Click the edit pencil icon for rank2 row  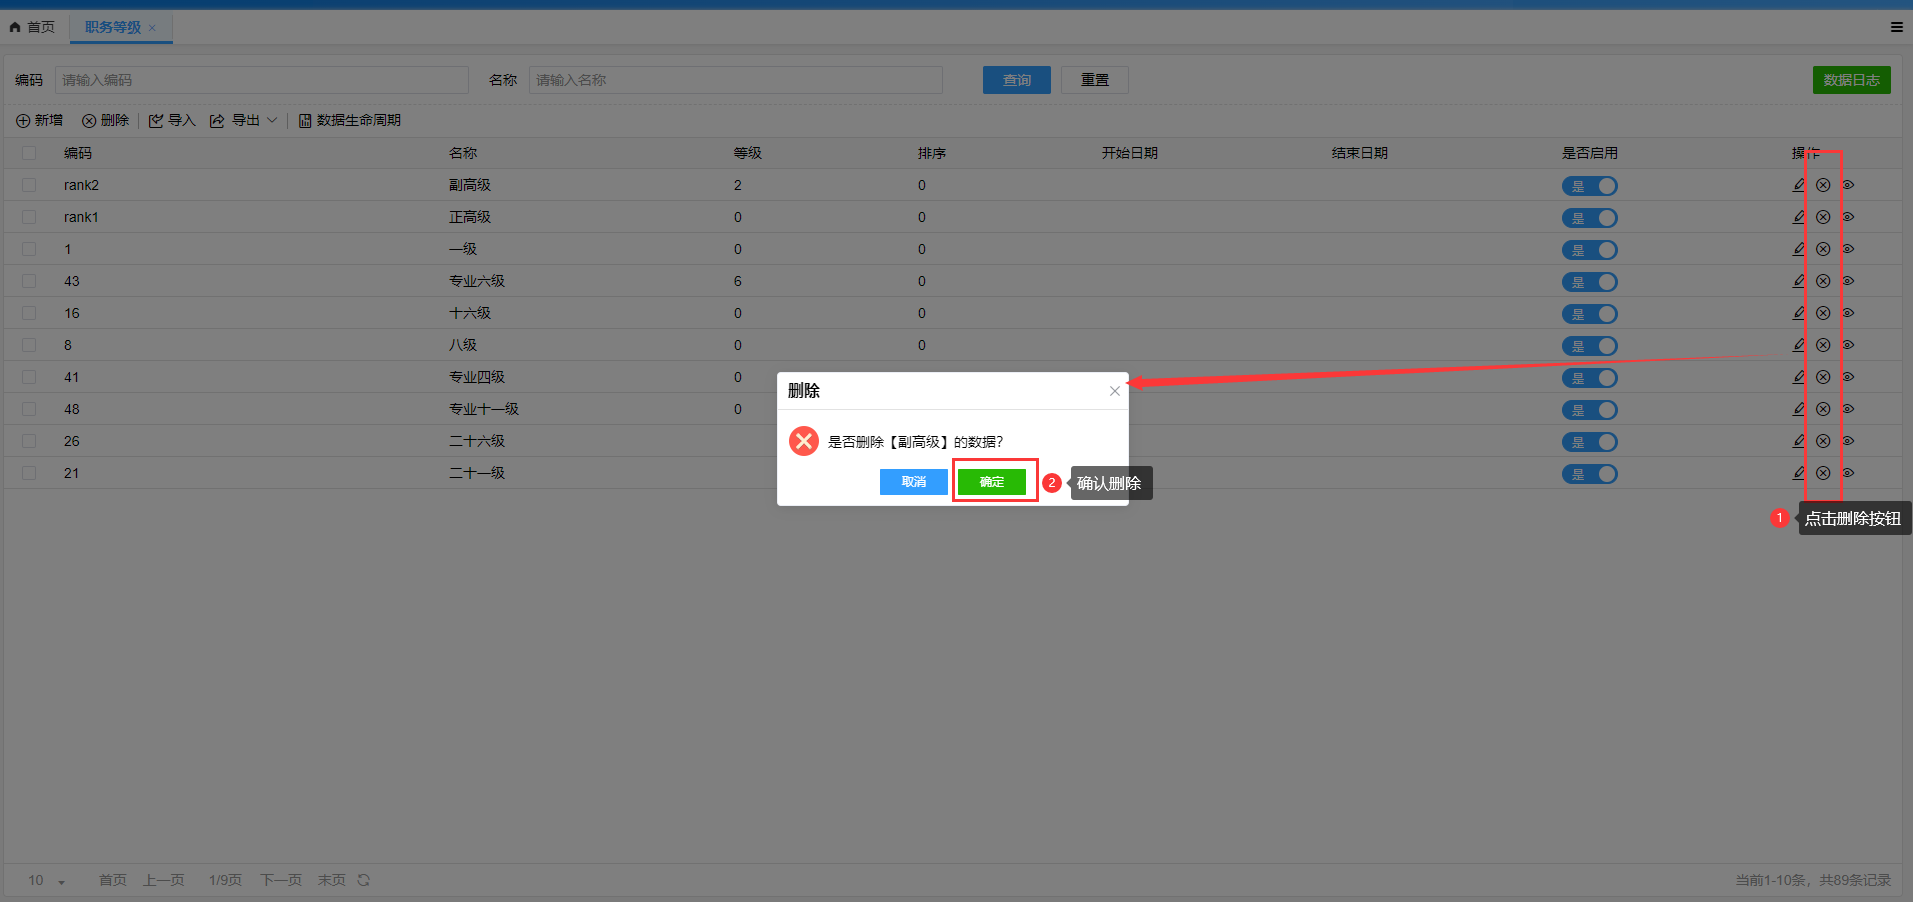pos(1798,185)
